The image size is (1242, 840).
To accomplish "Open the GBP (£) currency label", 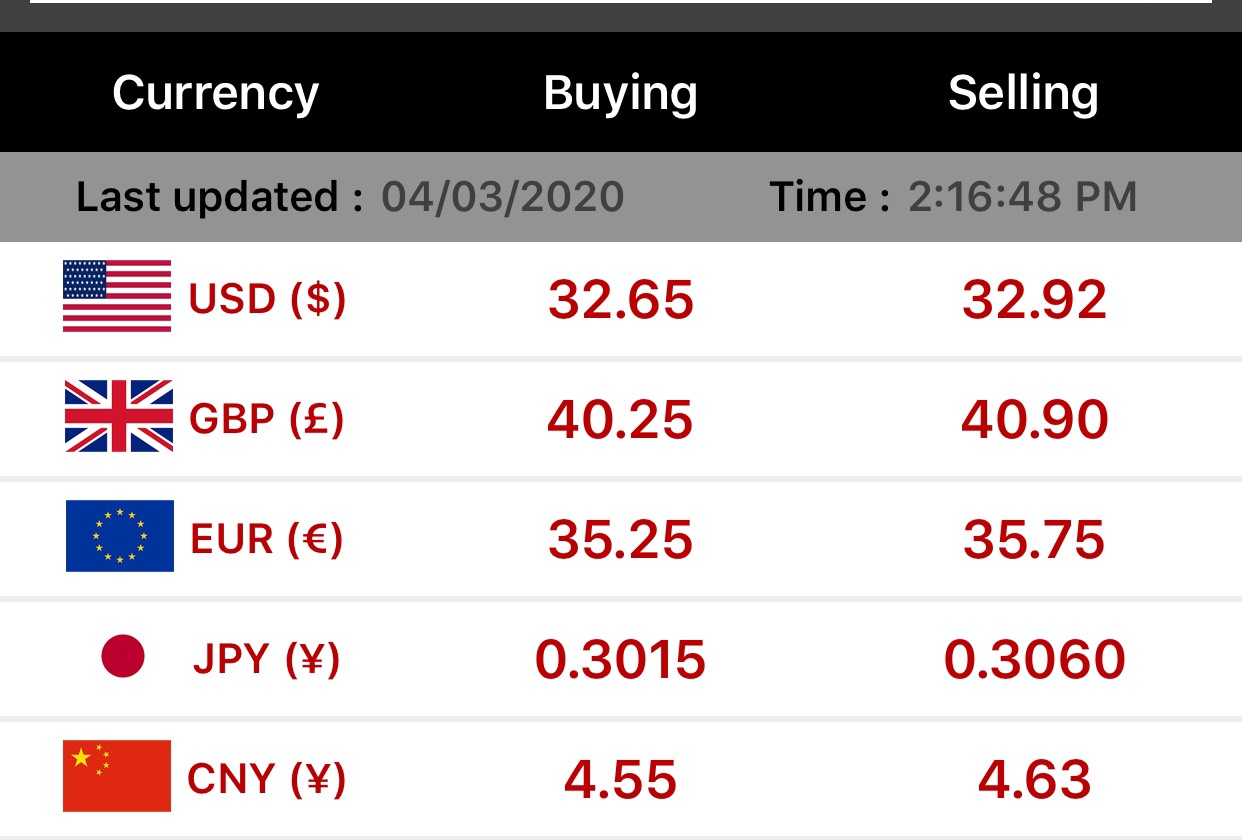I will pyautogui.click(x=267, y=419).
